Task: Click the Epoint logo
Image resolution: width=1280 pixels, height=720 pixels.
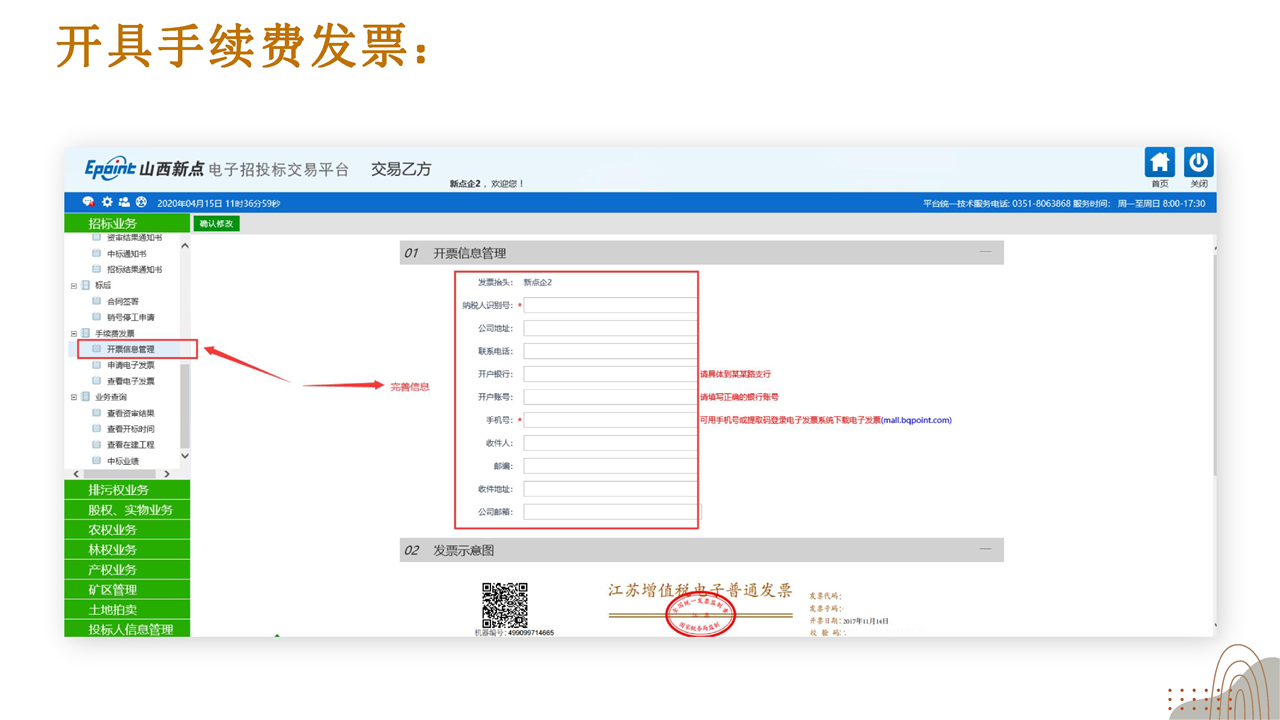Action: click(x=110, y=169)
